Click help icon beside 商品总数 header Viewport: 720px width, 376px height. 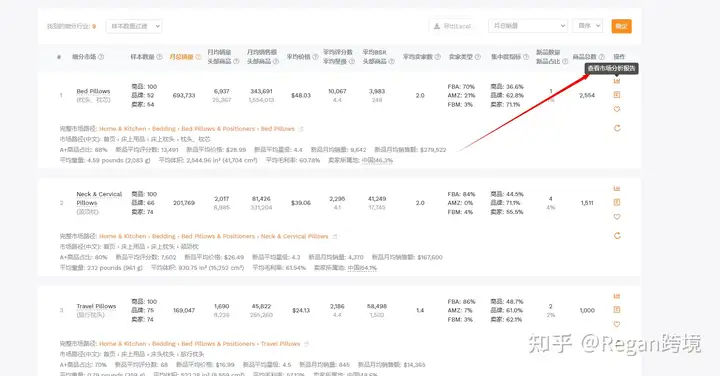(602, 57)
